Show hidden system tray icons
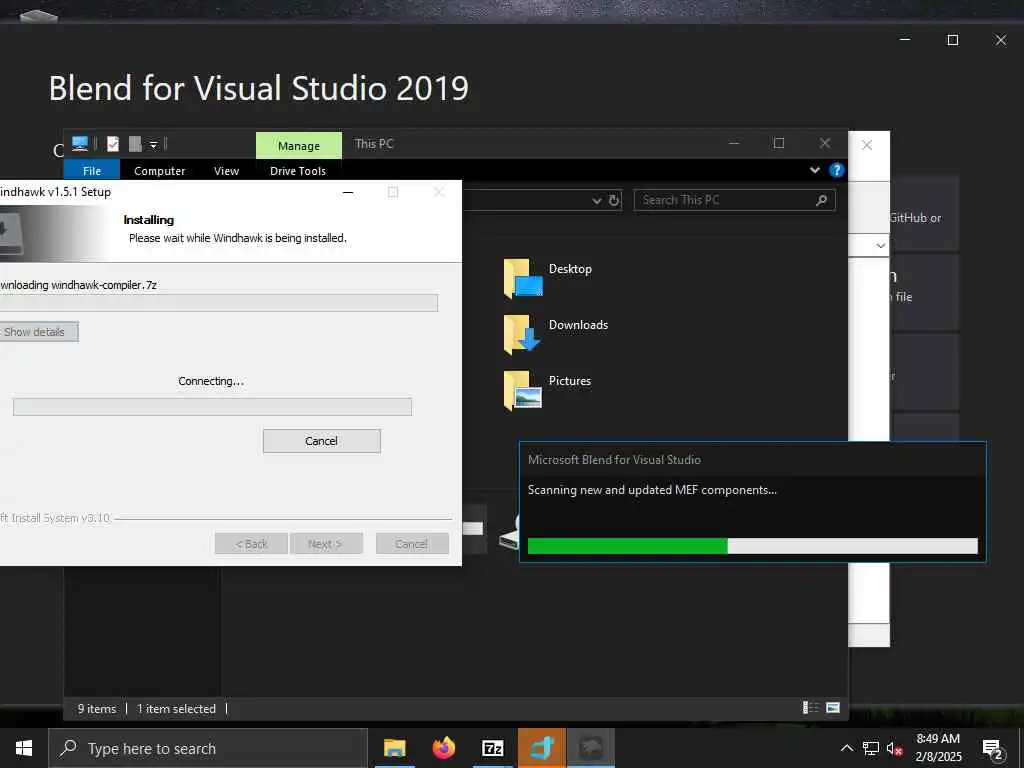The height and width of the screenshot is (768, 1024). click(846, 748)
